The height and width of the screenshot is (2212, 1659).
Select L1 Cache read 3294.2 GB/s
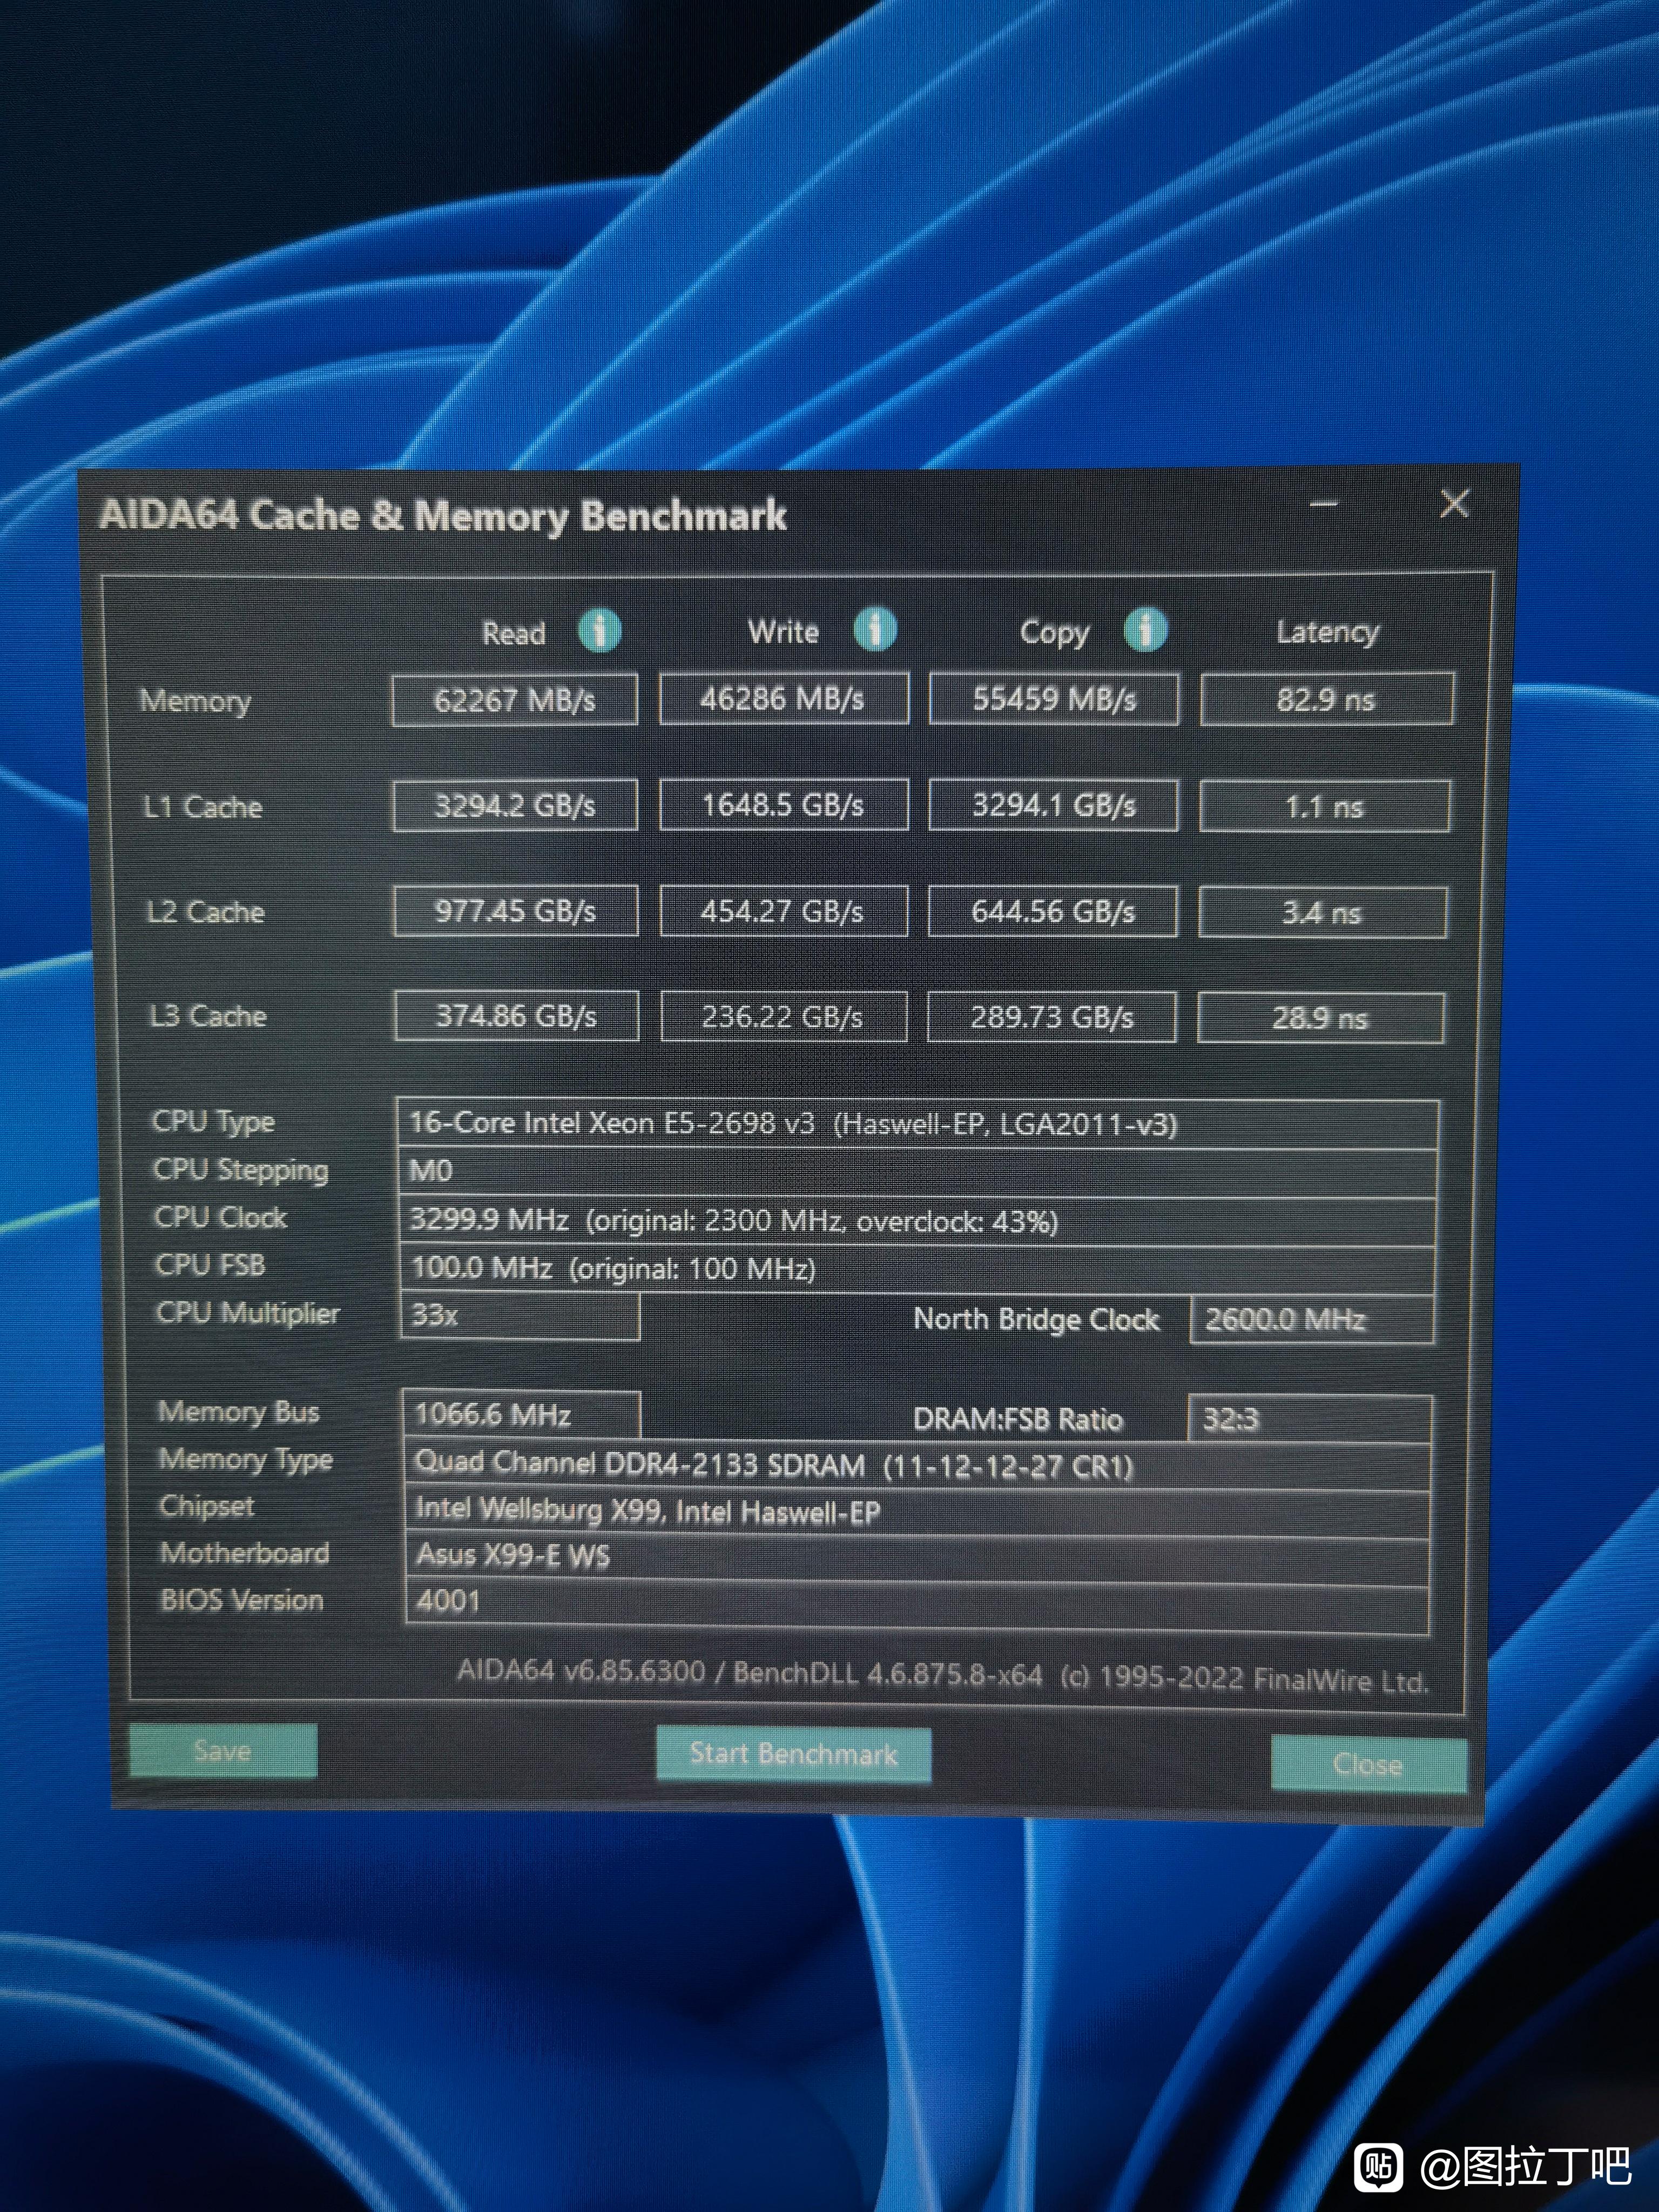(515, 805)
